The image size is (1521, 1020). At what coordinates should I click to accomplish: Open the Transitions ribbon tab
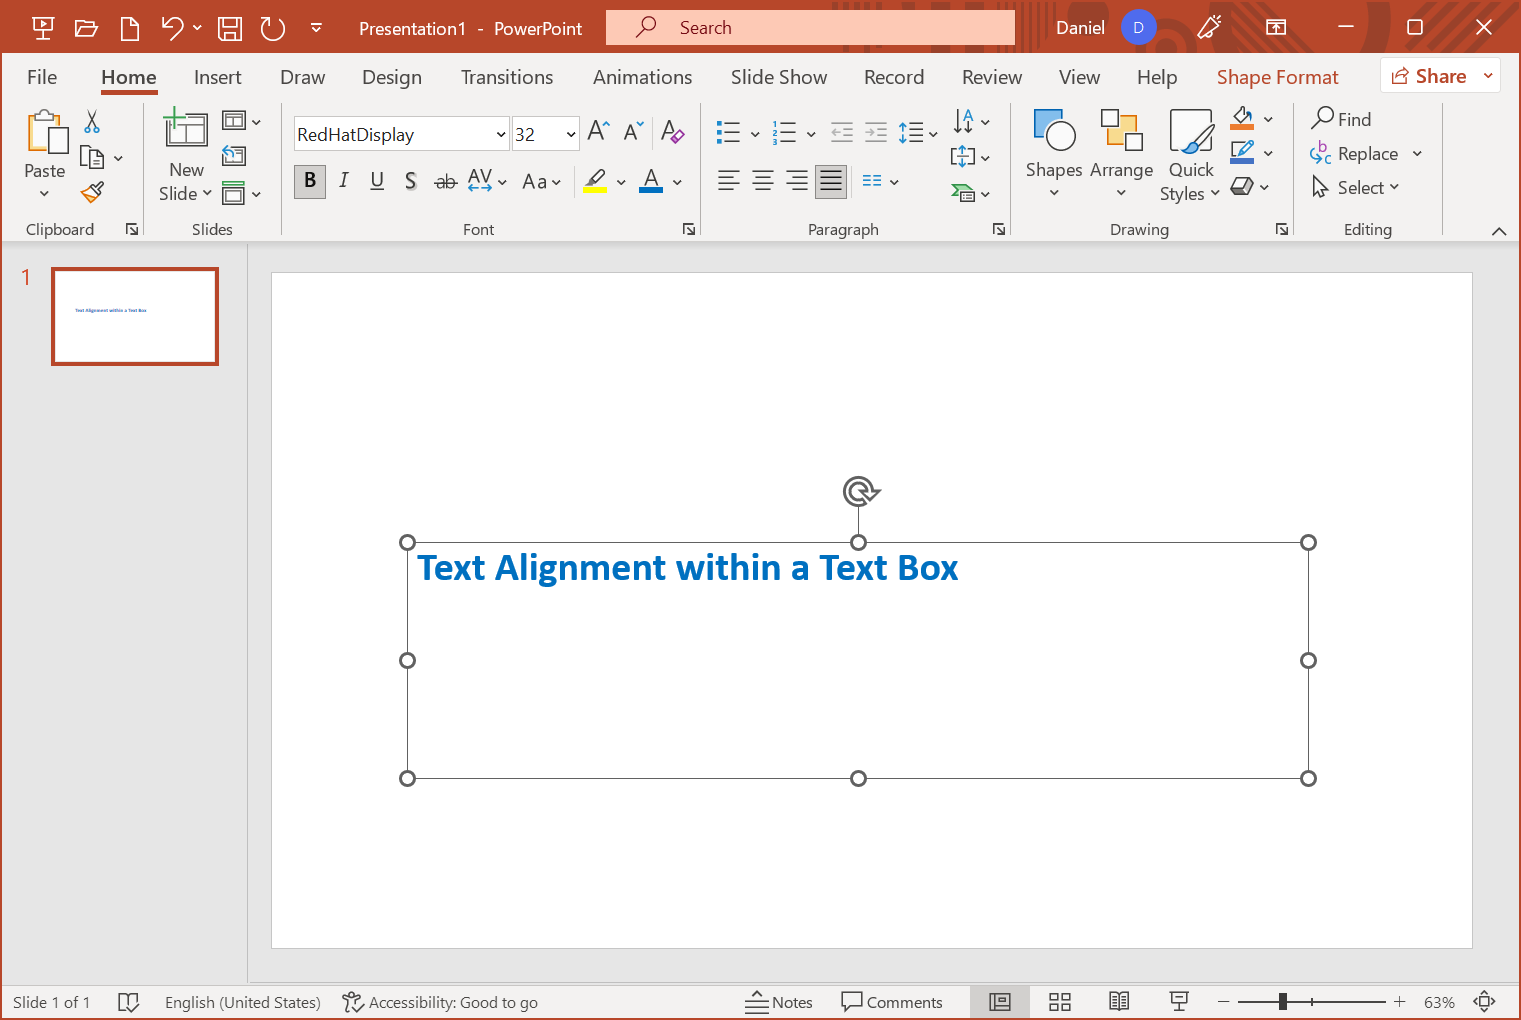(507, 77)
